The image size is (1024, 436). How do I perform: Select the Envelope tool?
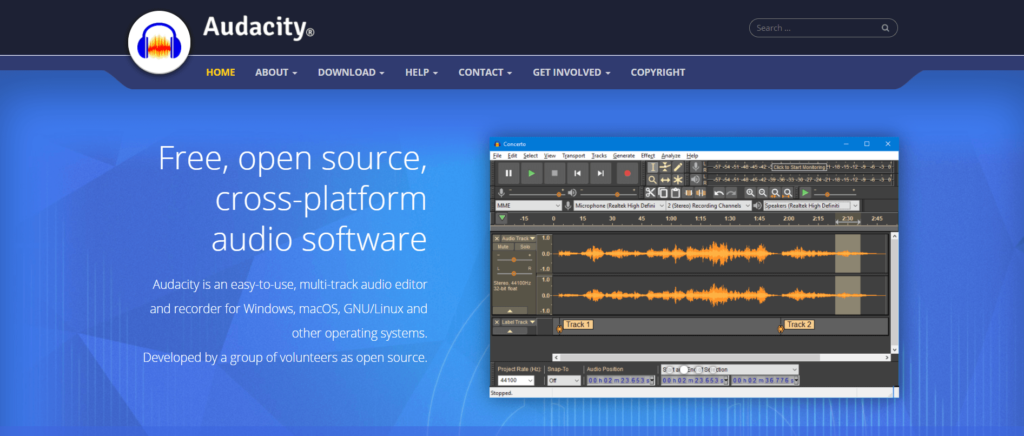coord(665,167)
